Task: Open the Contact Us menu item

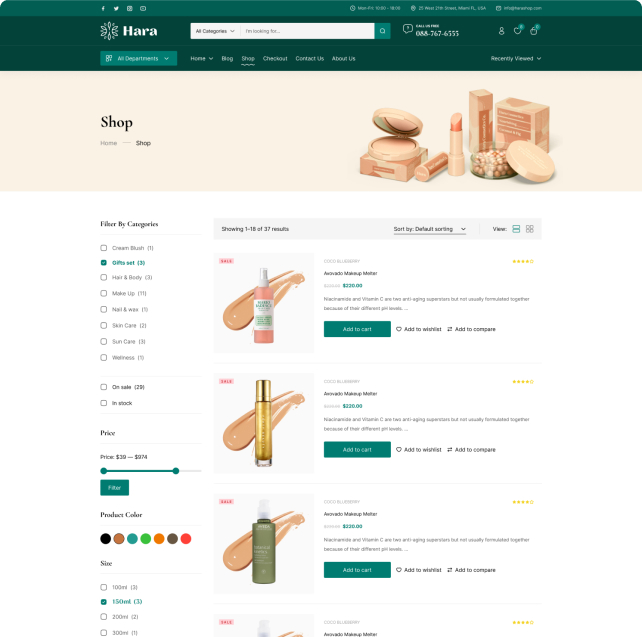Action: coord(310,59)
